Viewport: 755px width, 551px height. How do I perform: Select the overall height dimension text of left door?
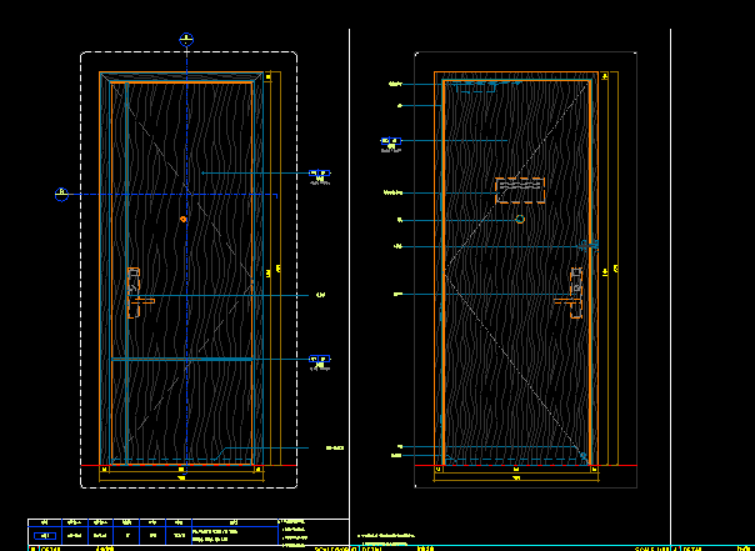tap(278, 268)
